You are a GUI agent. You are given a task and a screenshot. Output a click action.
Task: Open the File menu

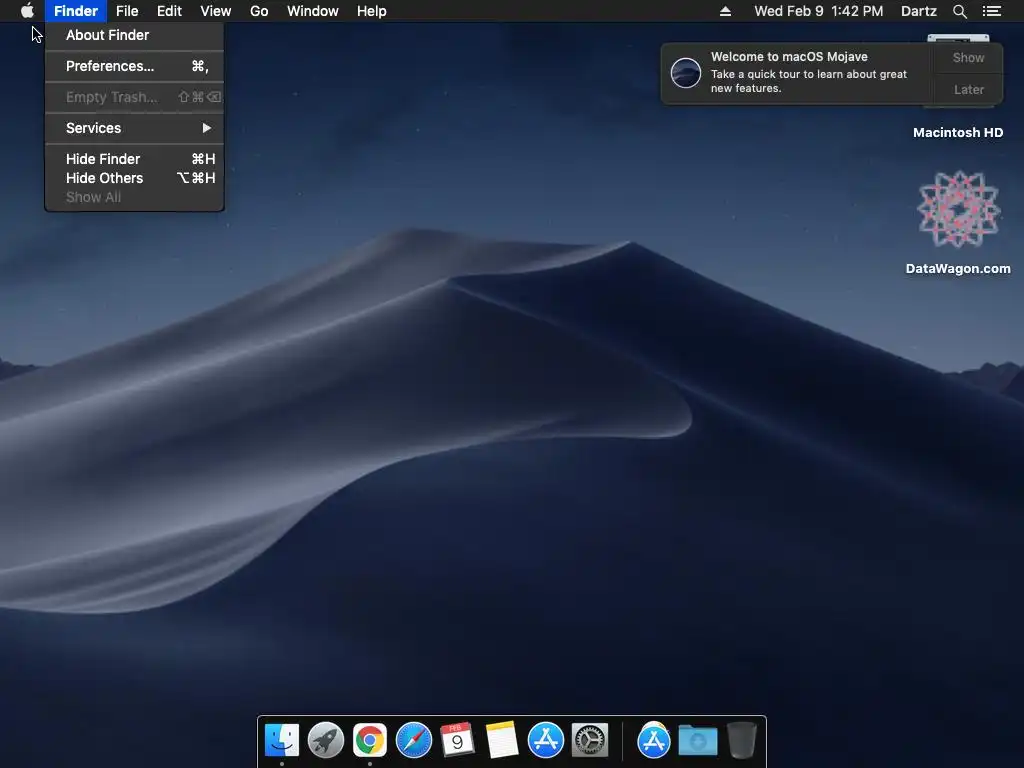coord(127,11)
